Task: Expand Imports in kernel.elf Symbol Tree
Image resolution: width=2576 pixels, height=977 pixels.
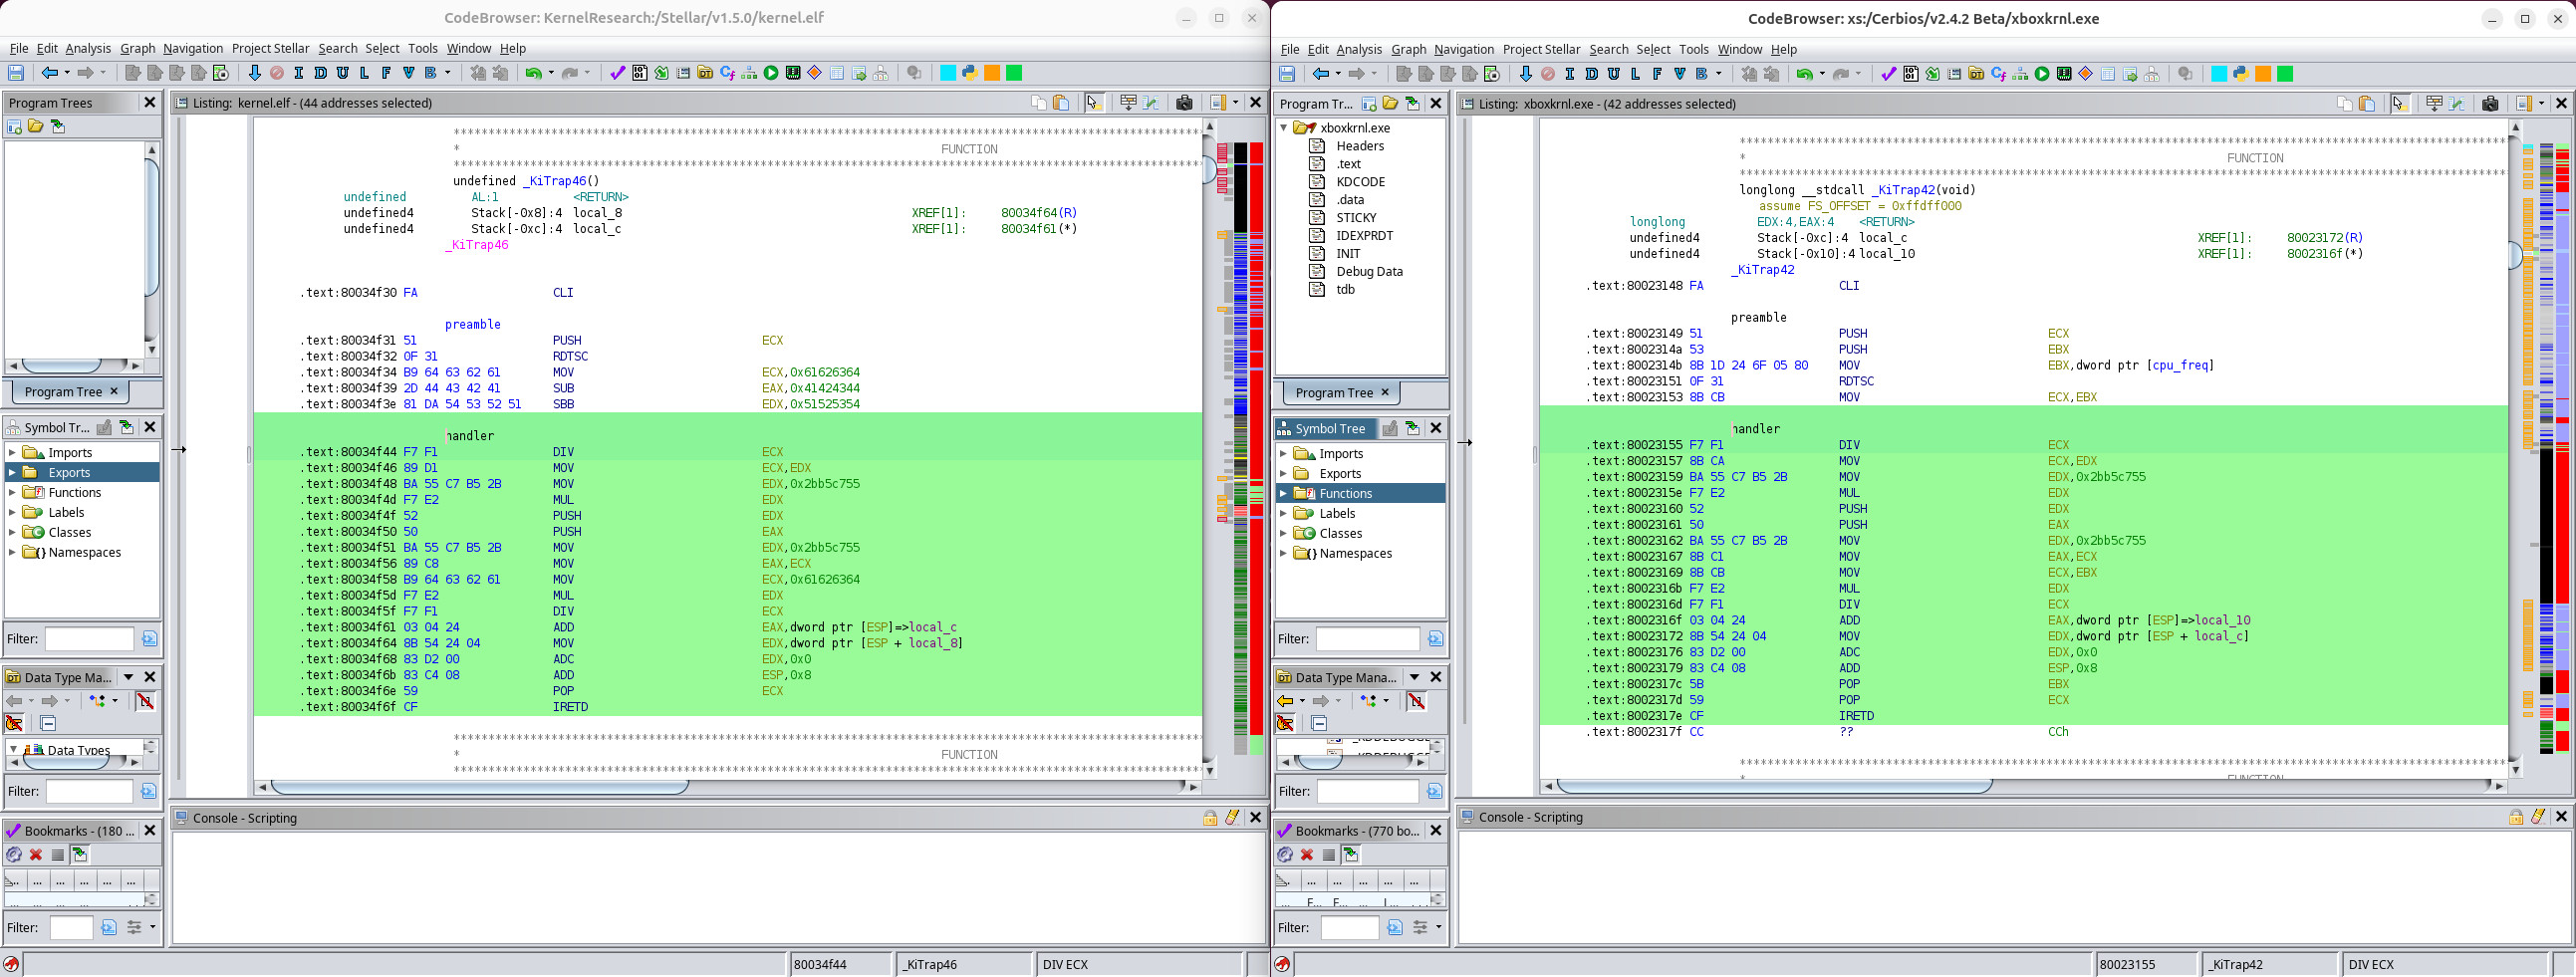Action: pos(12,453)
